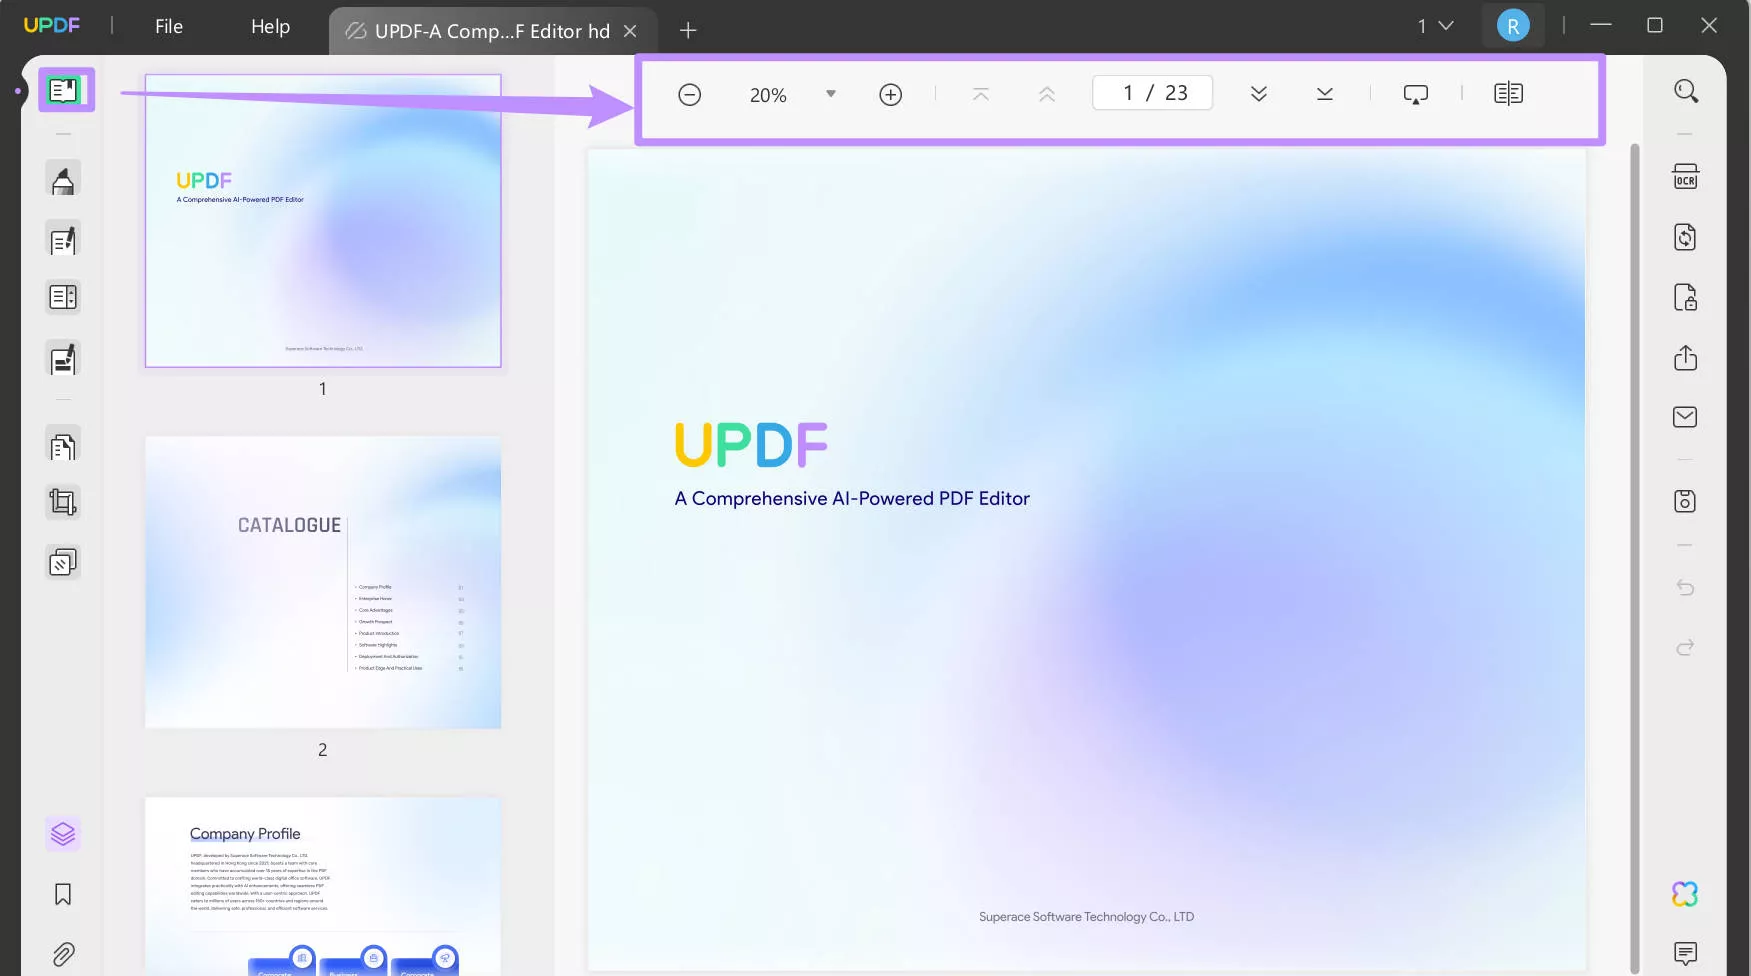Open the Edit PDF tool
This screenshot has width=1751, height=976.
coord(63,240)
